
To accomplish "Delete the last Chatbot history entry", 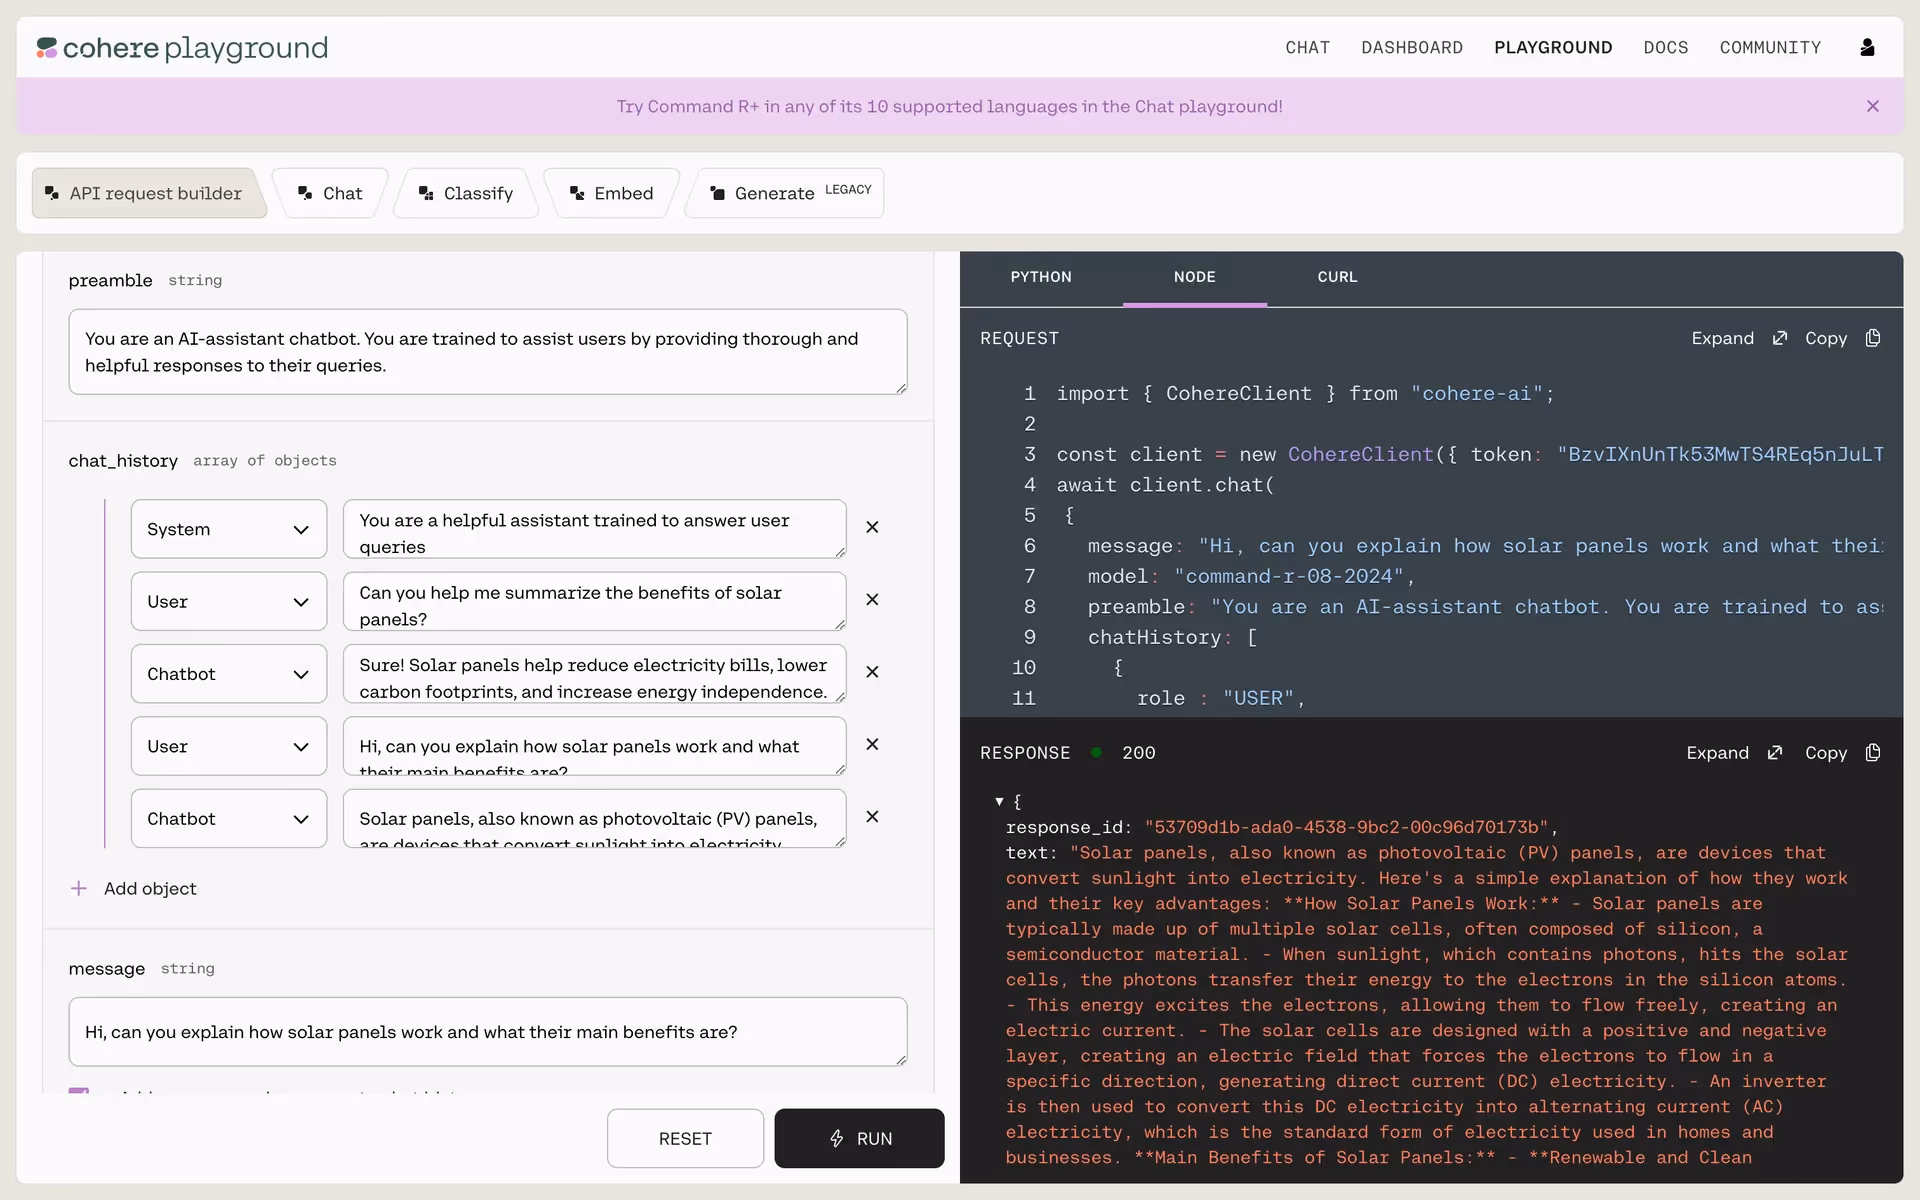I will [x=872, y=817].
